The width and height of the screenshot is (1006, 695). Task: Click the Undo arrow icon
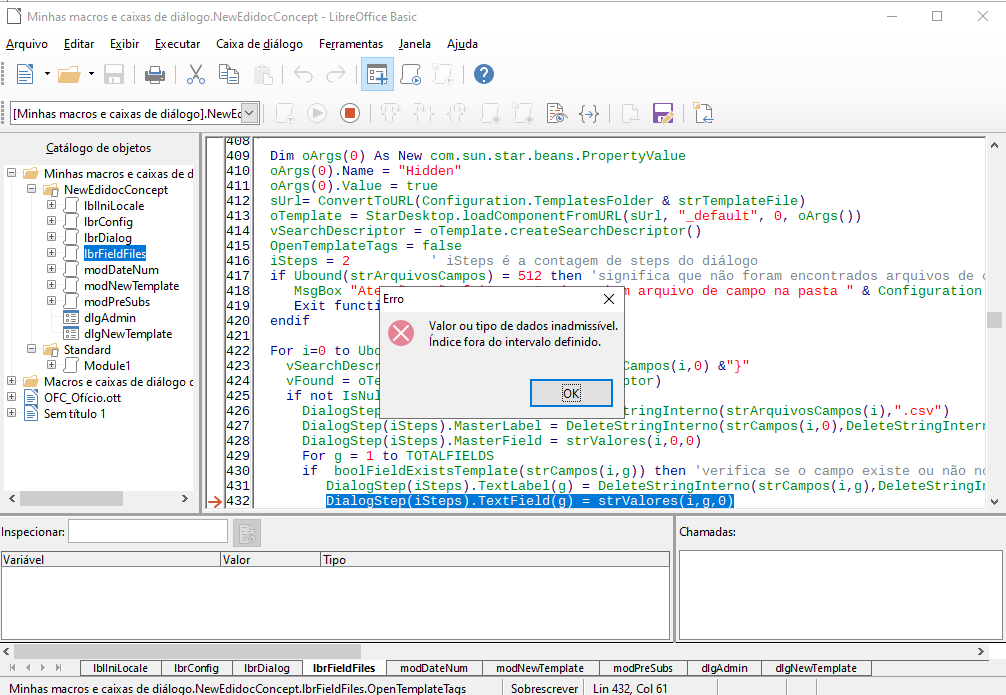[303, 74]
